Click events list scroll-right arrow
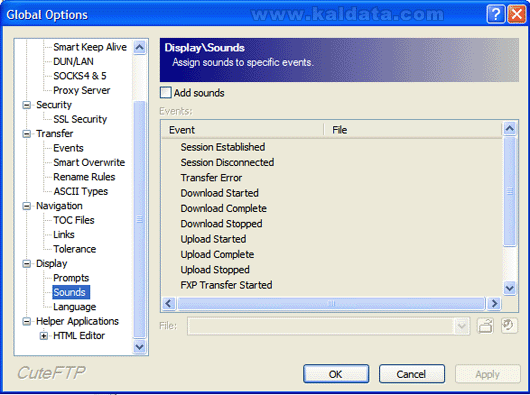Viewport: 530px width, 395px height. click(494, 303)
